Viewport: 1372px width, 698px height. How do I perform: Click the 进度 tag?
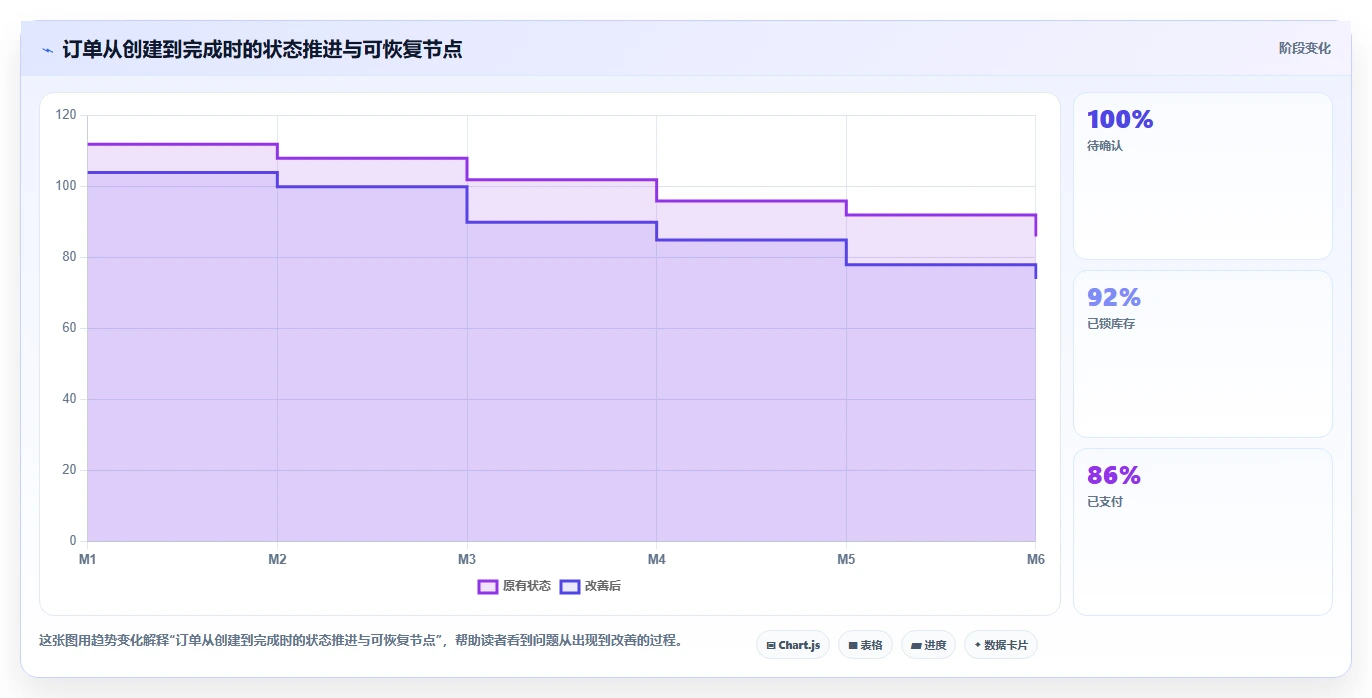(x=928, y=645)
